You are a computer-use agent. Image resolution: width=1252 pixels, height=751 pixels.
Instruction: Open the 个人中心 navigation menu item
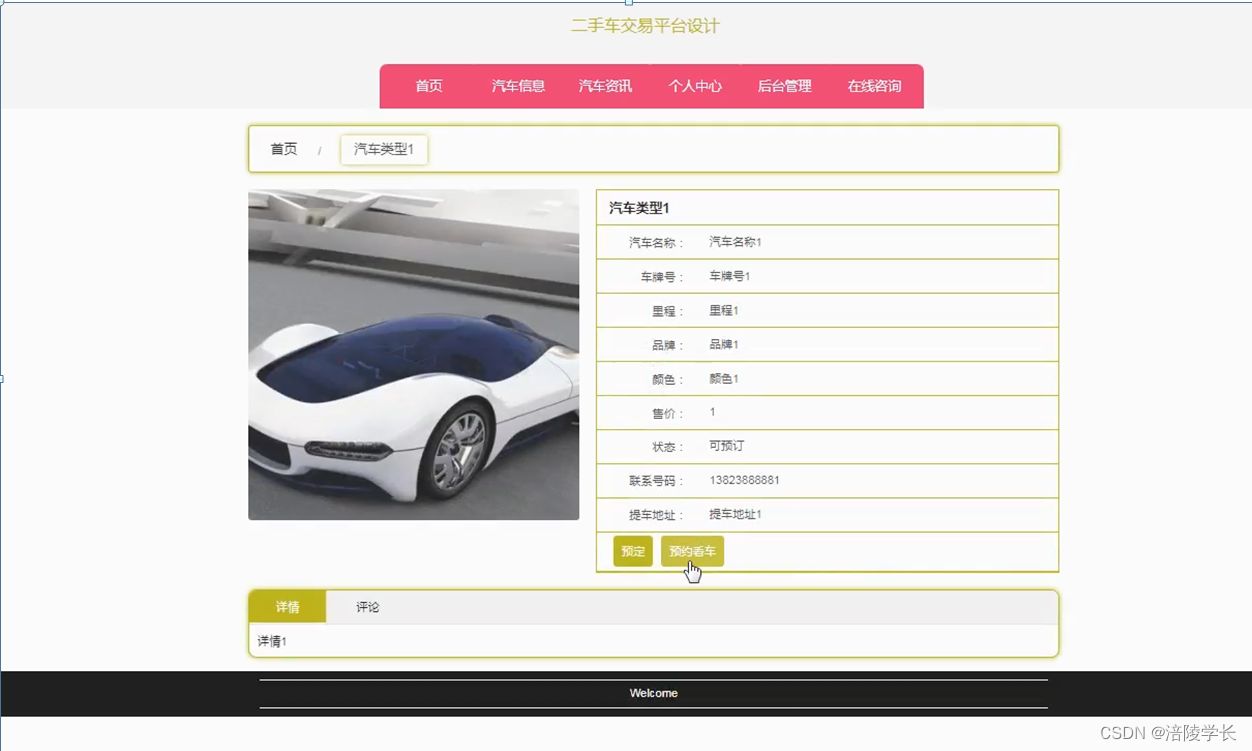[x=695, y=86]
